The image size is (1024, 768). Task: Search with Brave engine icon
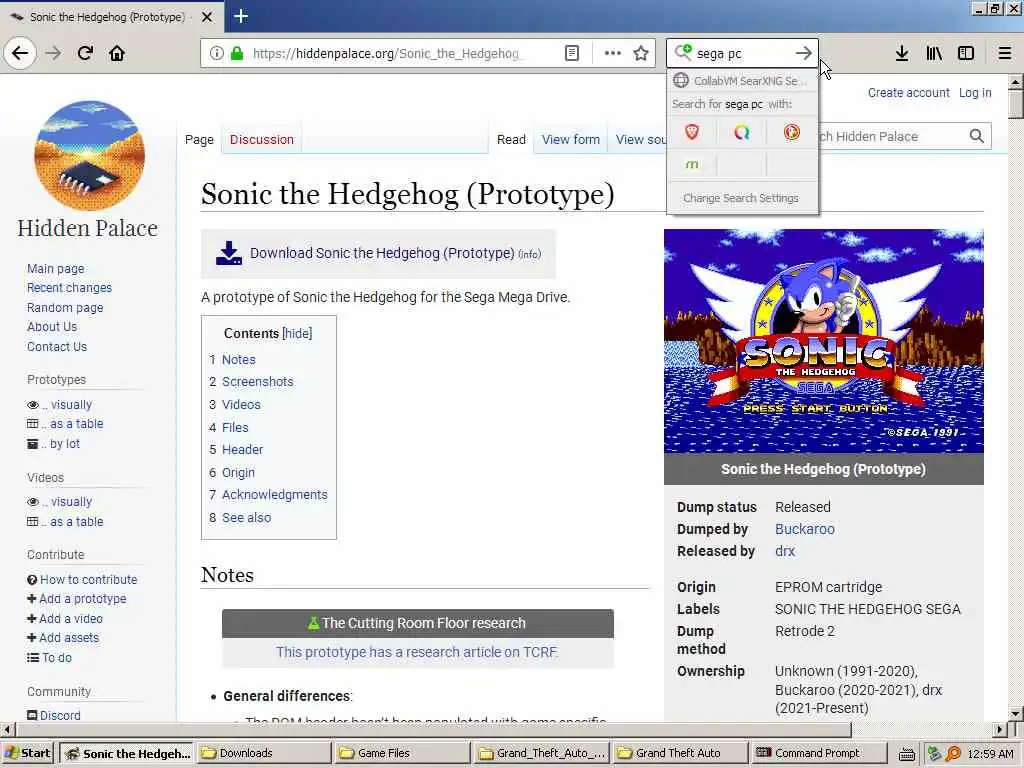coord(692,133)
